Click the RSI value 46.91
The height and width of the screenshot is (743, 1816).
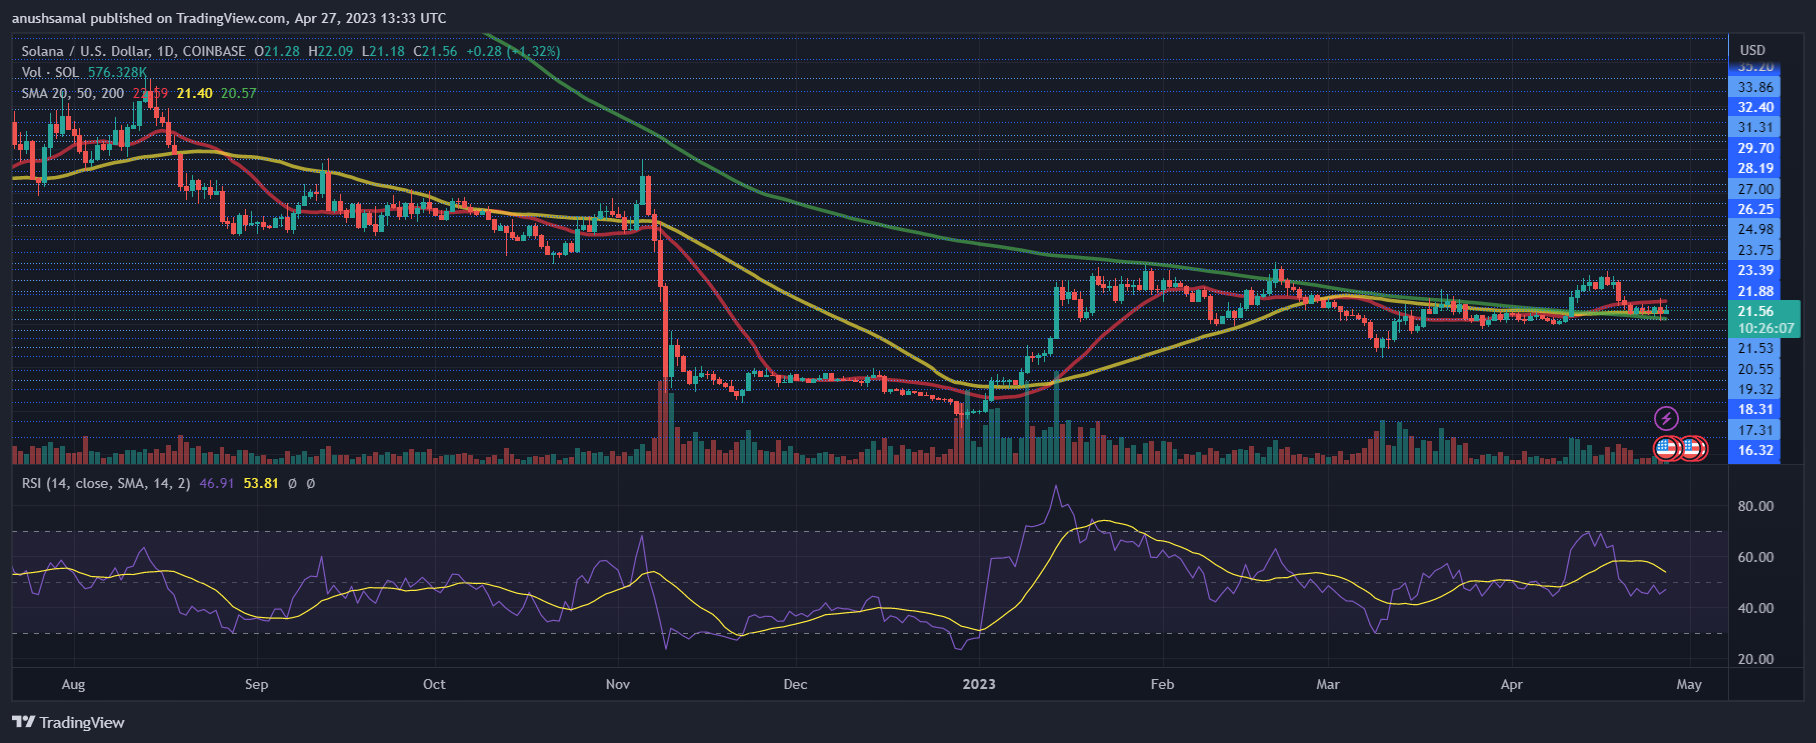click(216, 483)
